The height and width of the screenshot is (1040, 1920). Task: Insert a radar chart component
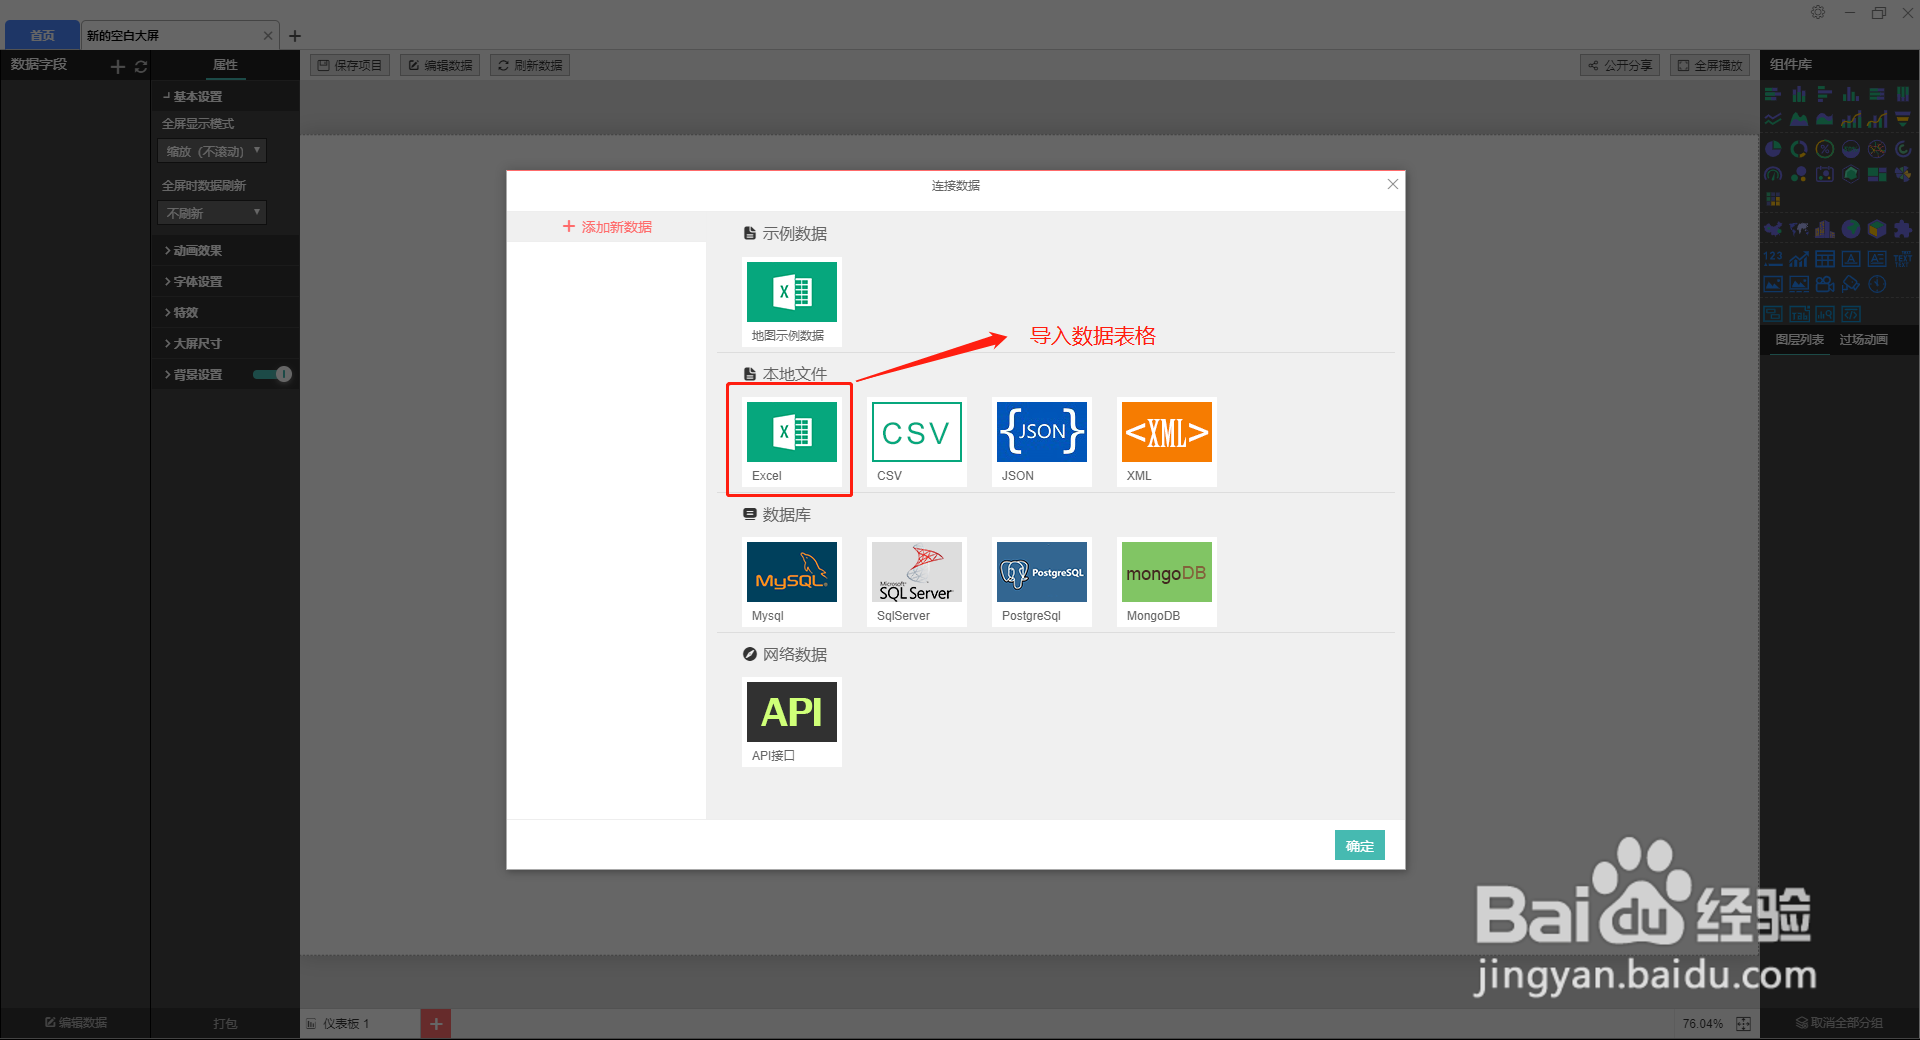click(1851, 174)
